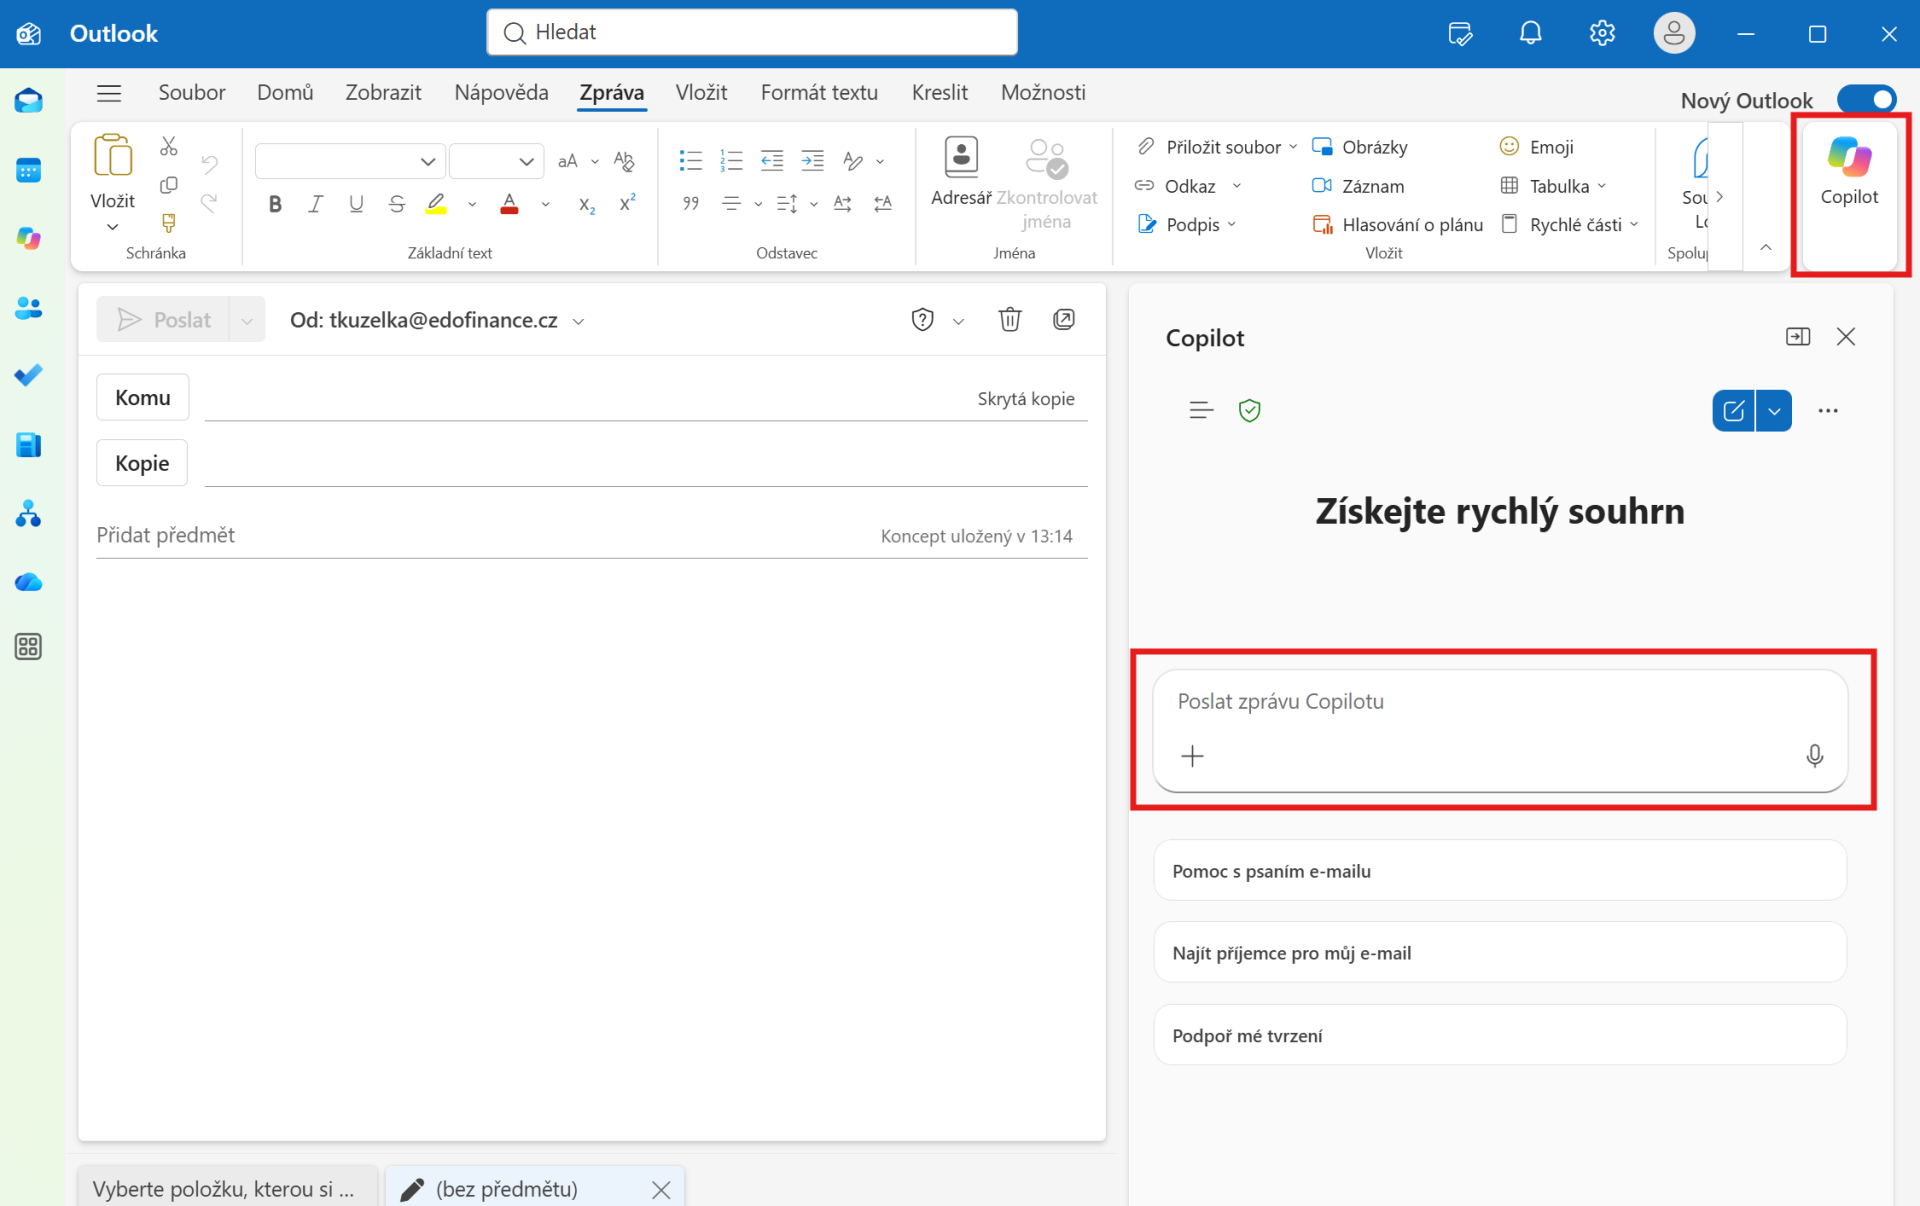Apply text highlight color
This screenshot has width=1920, height=1206.
coord(436,204)
